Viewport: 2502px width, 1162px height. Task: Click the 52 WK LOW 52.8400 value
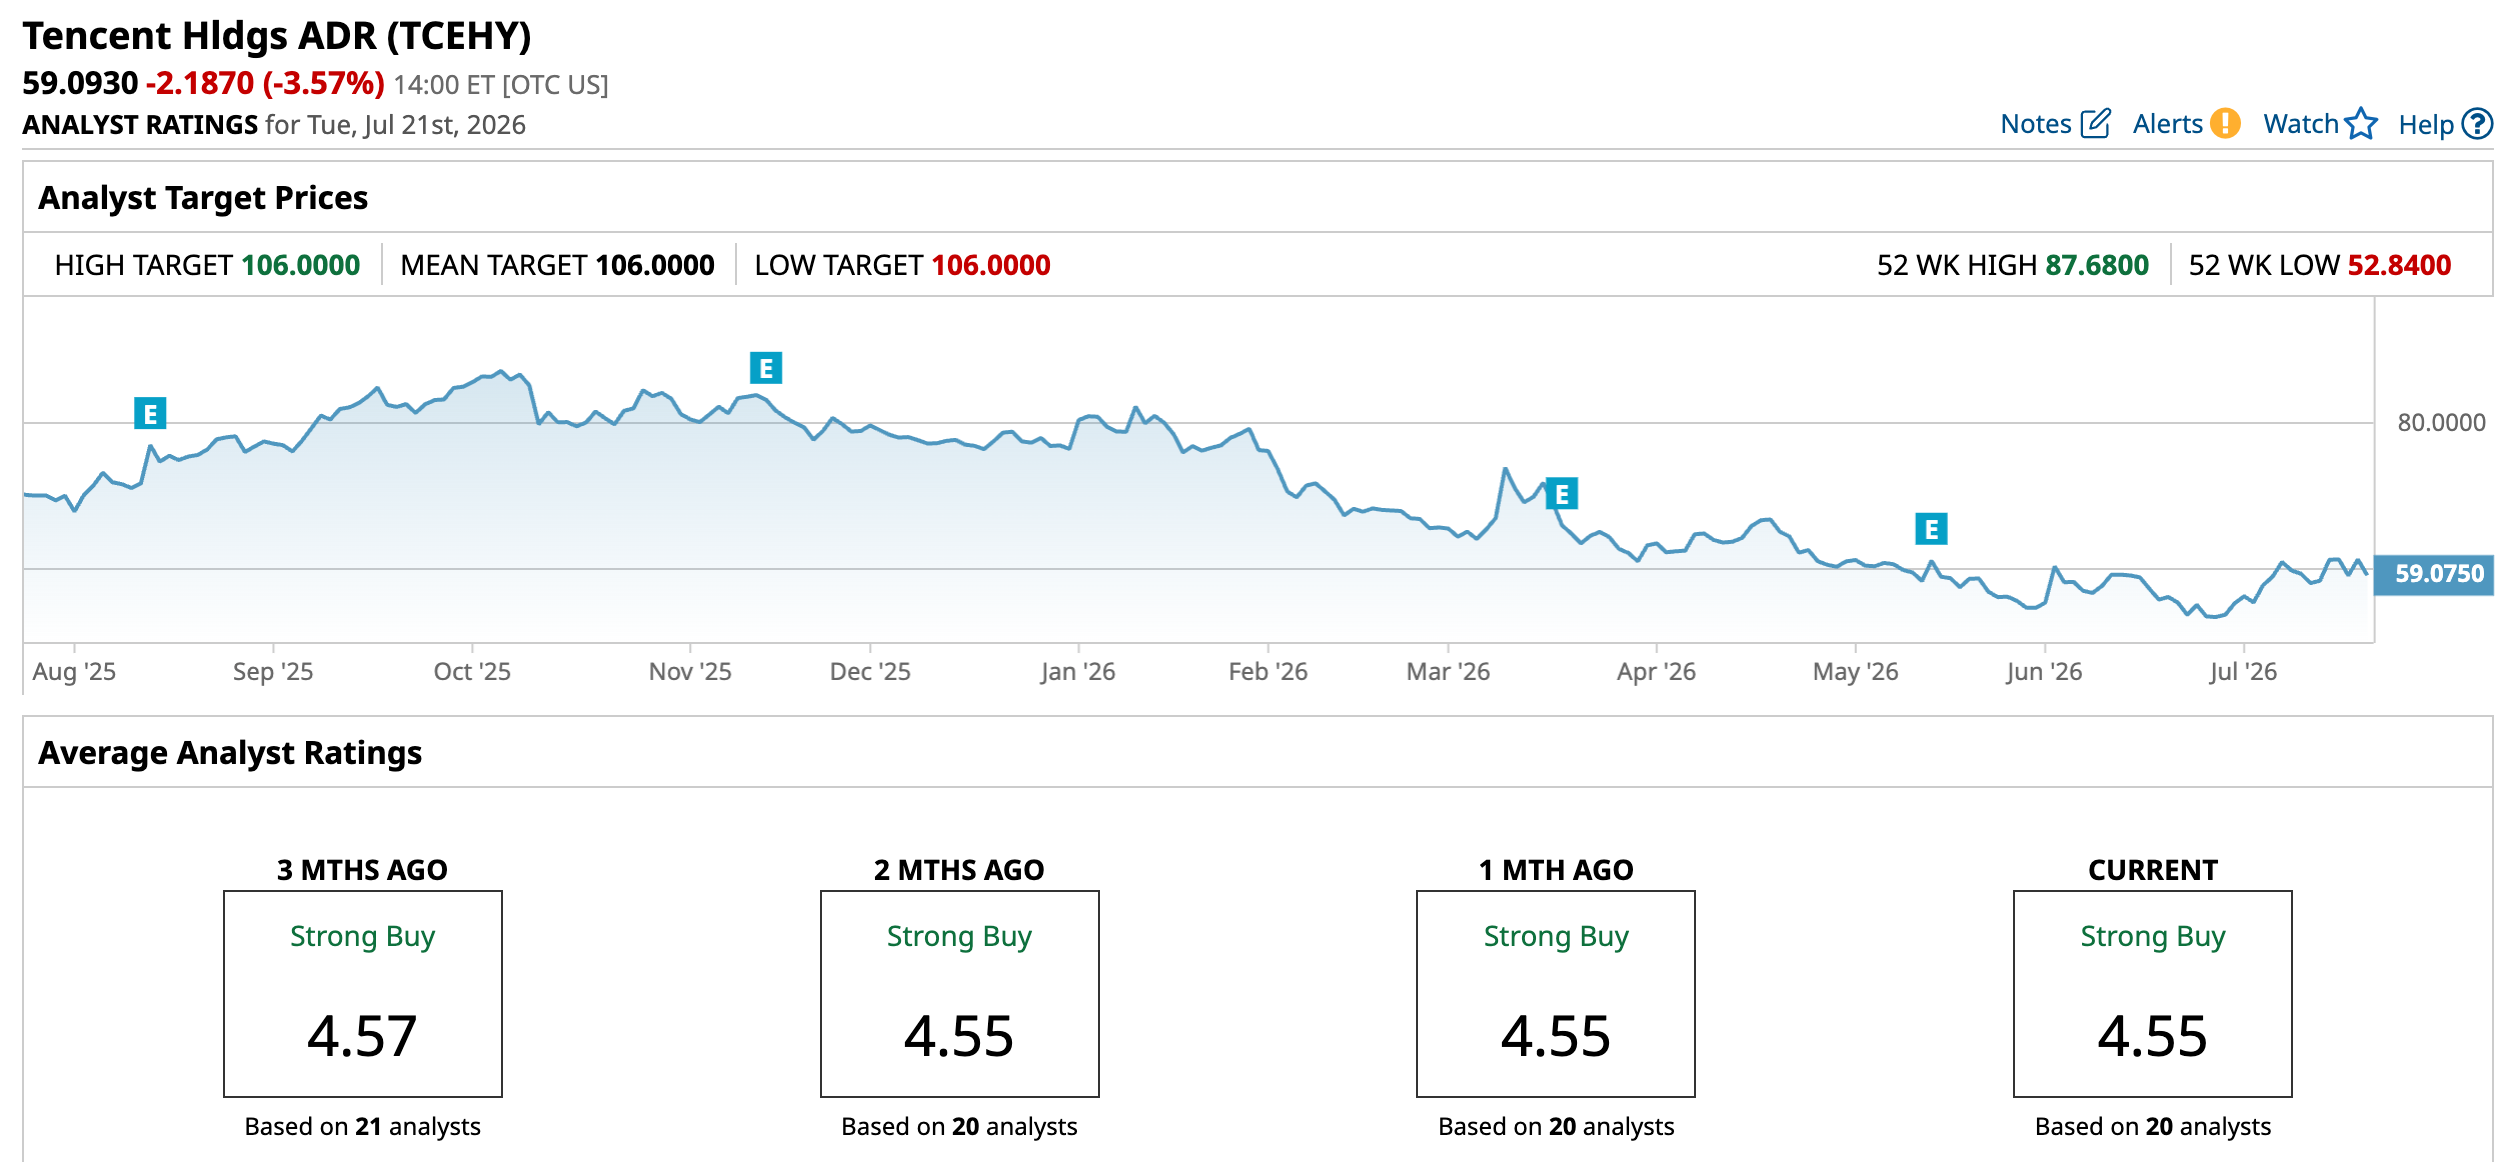pyautogui.click(x=2399, y=265)
